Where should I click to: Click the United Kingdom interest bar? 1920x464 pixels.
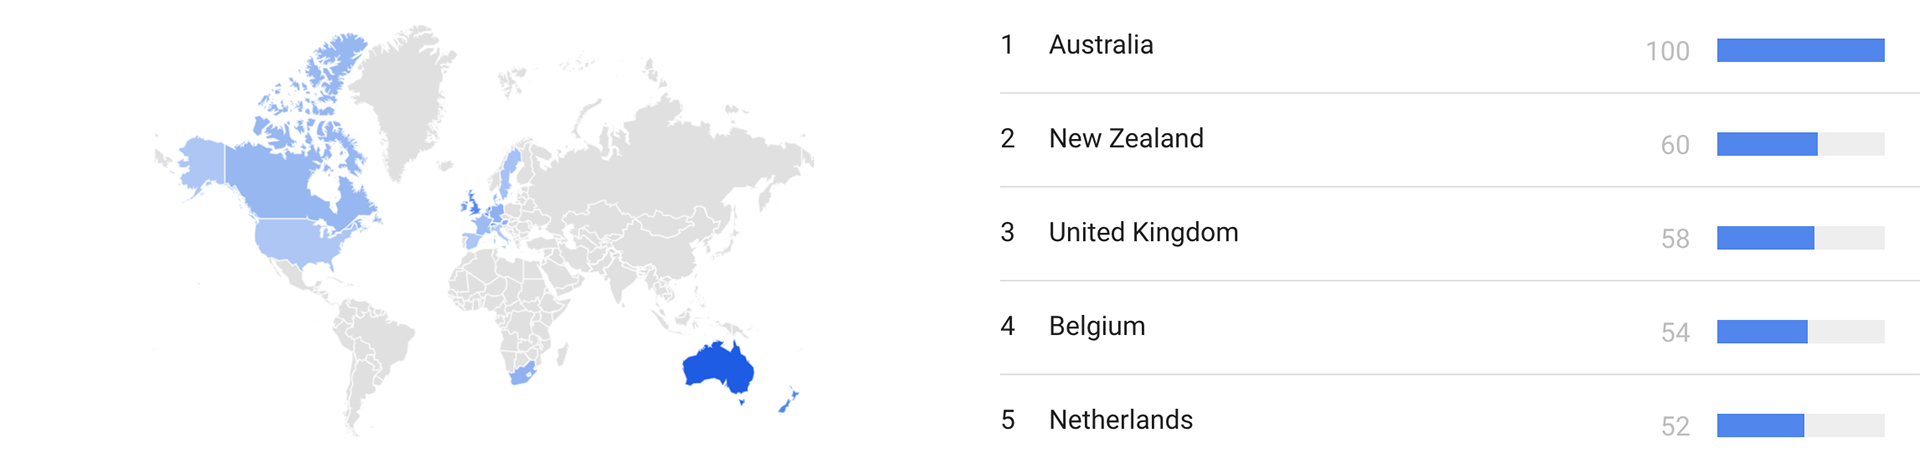click(x=1801, y=238)
